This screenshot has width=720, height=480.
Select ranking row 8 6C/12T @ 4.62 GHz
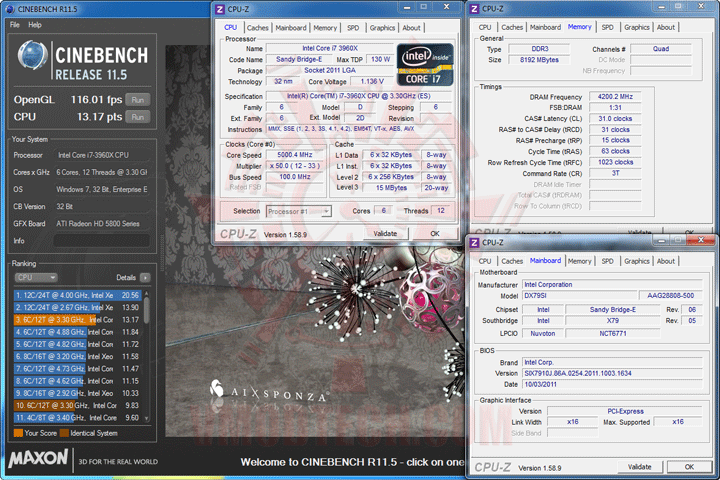[x=78, y=381]
